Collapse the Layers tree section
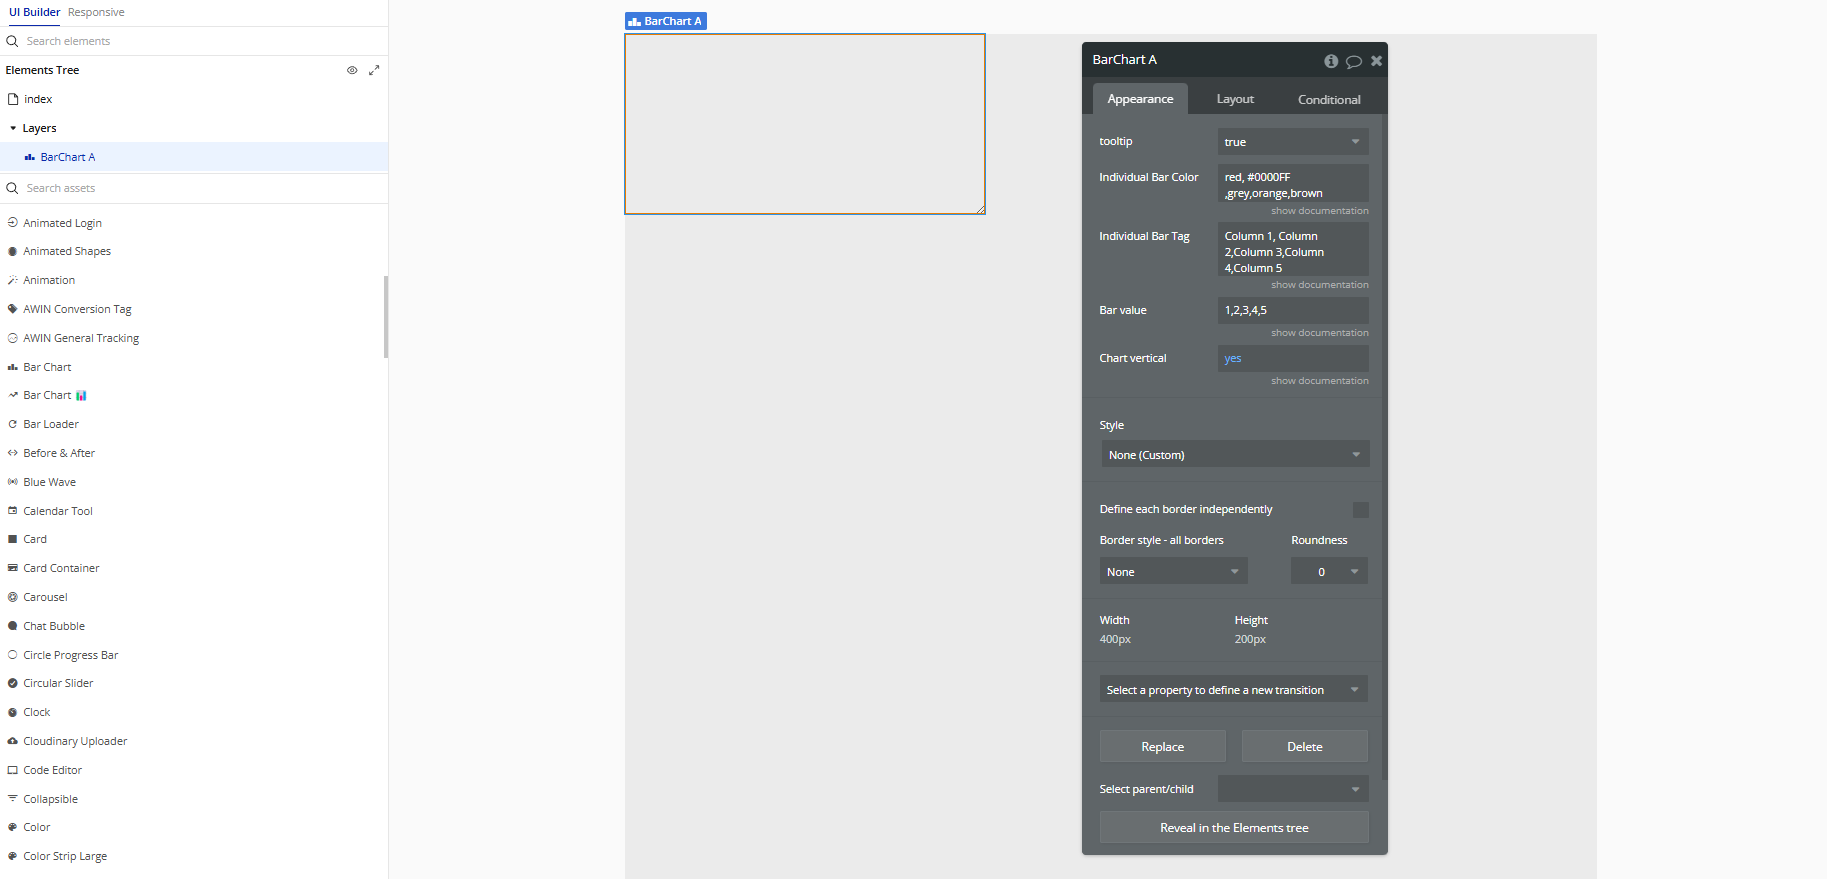The width and height of the screenshot is (1827, 879). pos(13,128)
